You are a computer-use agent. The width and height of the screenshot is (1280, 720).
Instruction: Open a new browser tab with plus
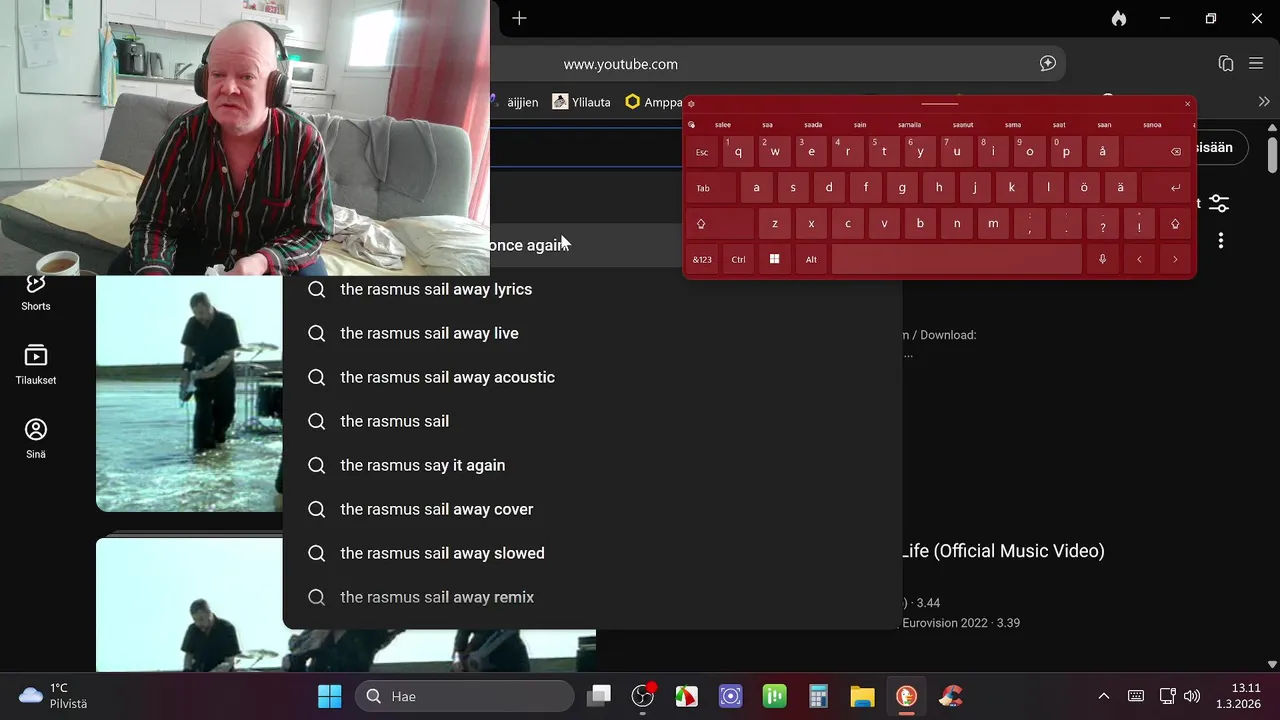[519, 18]
